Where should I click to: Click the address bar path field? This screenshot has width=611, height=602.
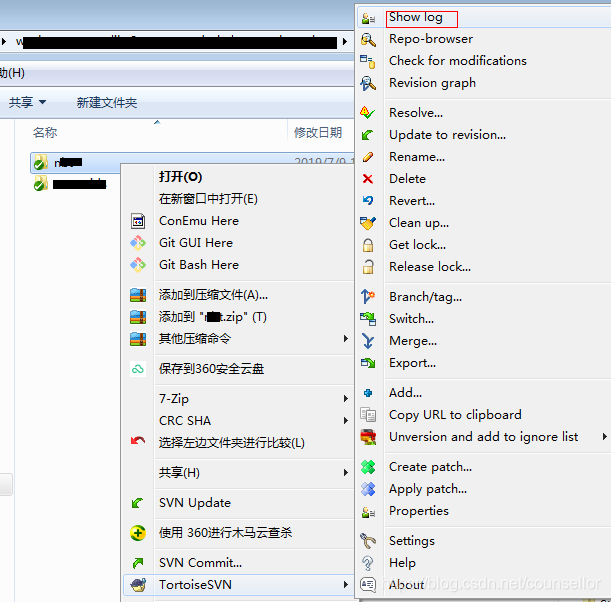[x=175, y=42]
